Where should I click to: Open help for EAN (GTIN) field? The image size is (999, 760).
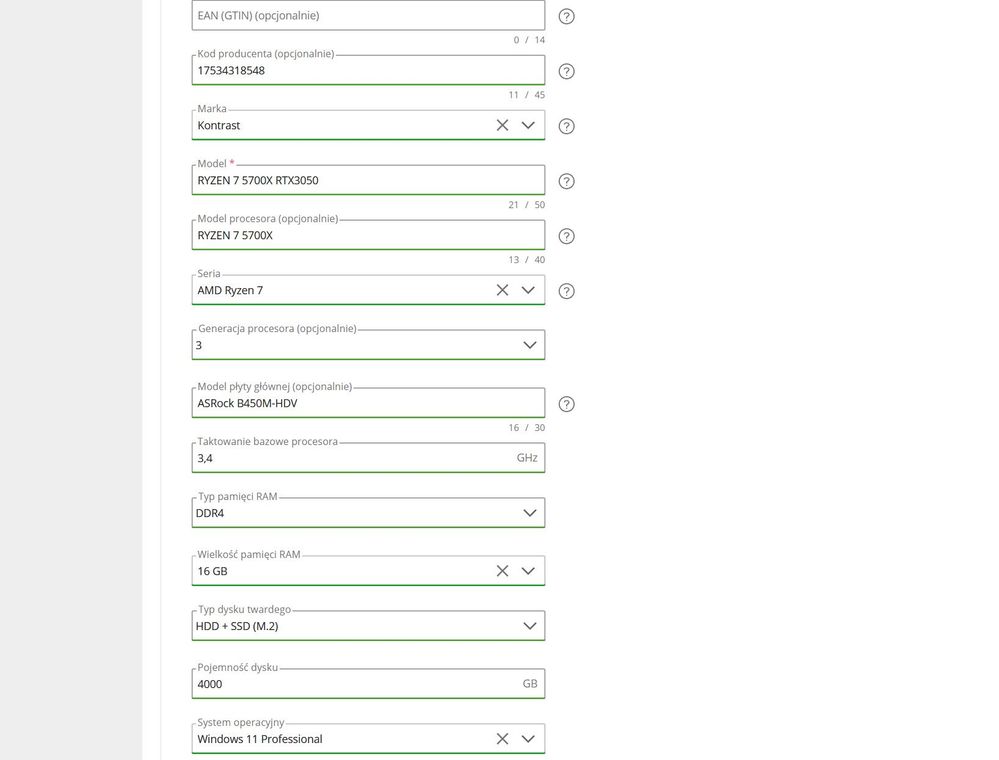tap(566, 17)
